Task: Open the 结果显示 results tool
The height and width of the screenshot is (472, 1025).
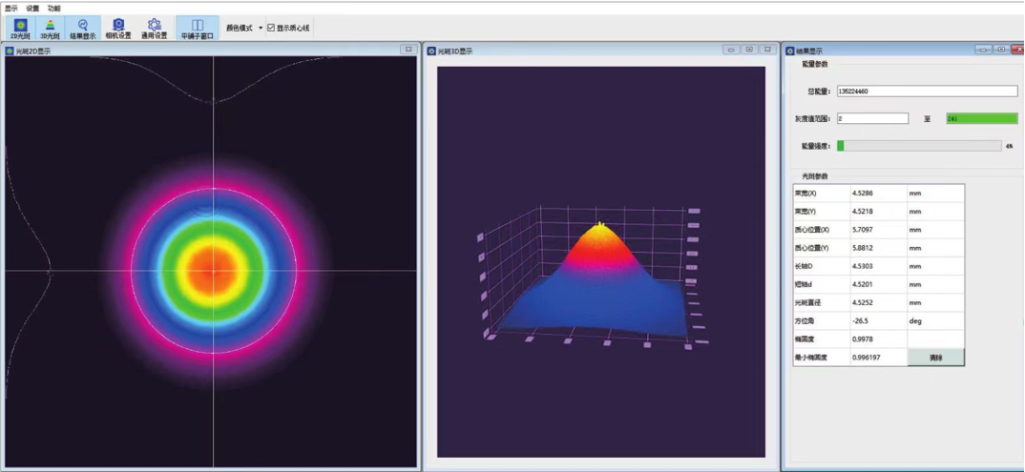Action: tap(83, 27)
